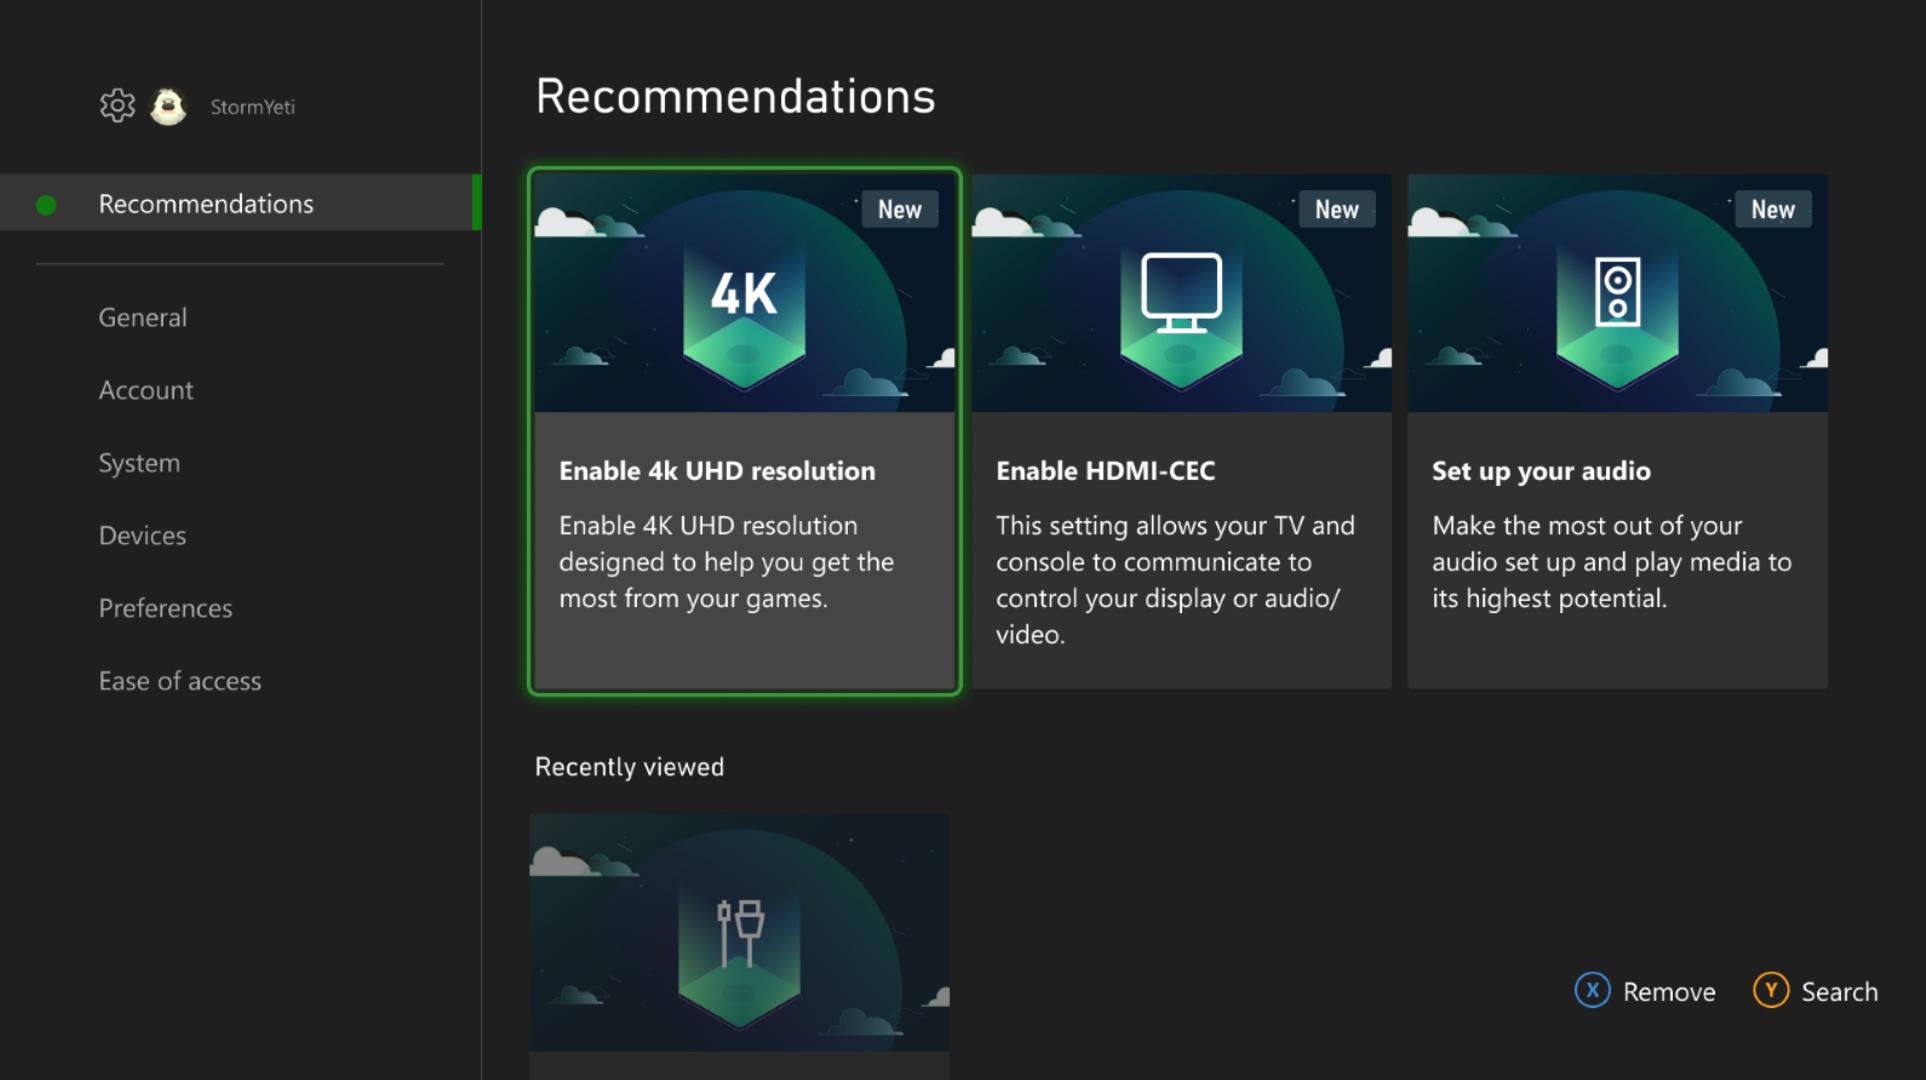Expand the Ease of access section
The height and width of the screenshot is (1080, 1926).
[x=181, y=682]
